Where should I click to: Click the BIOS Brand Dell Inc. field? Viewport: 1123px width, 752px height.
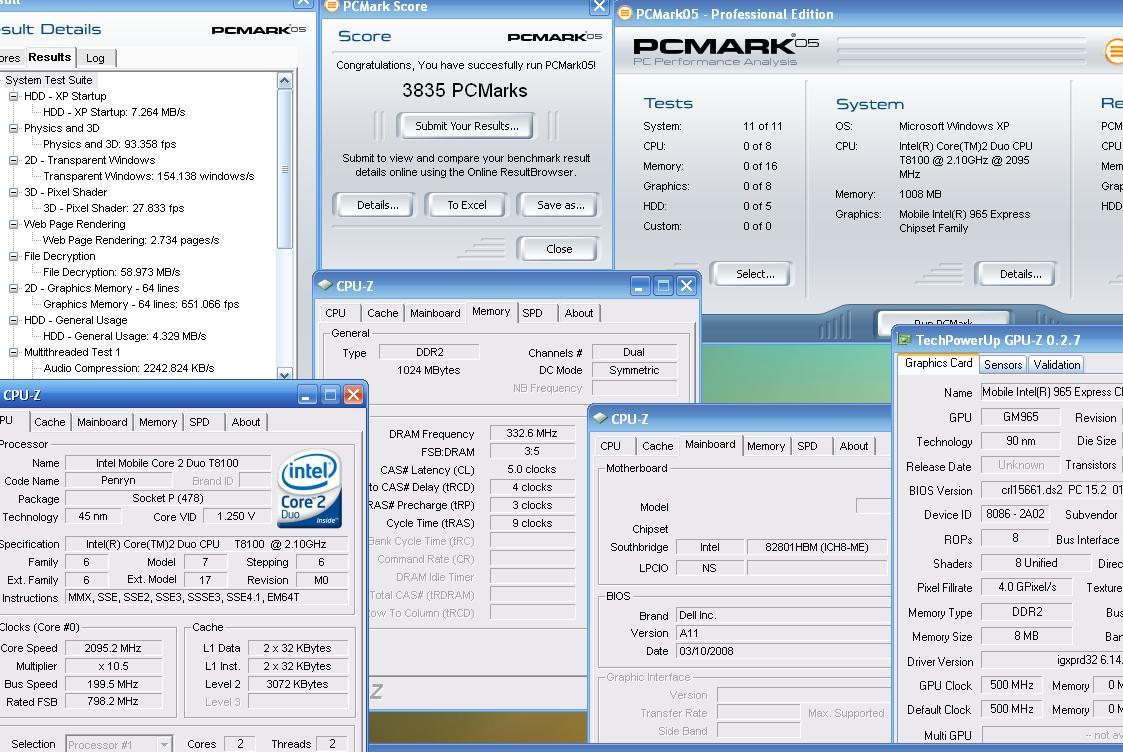click(784, 615)
